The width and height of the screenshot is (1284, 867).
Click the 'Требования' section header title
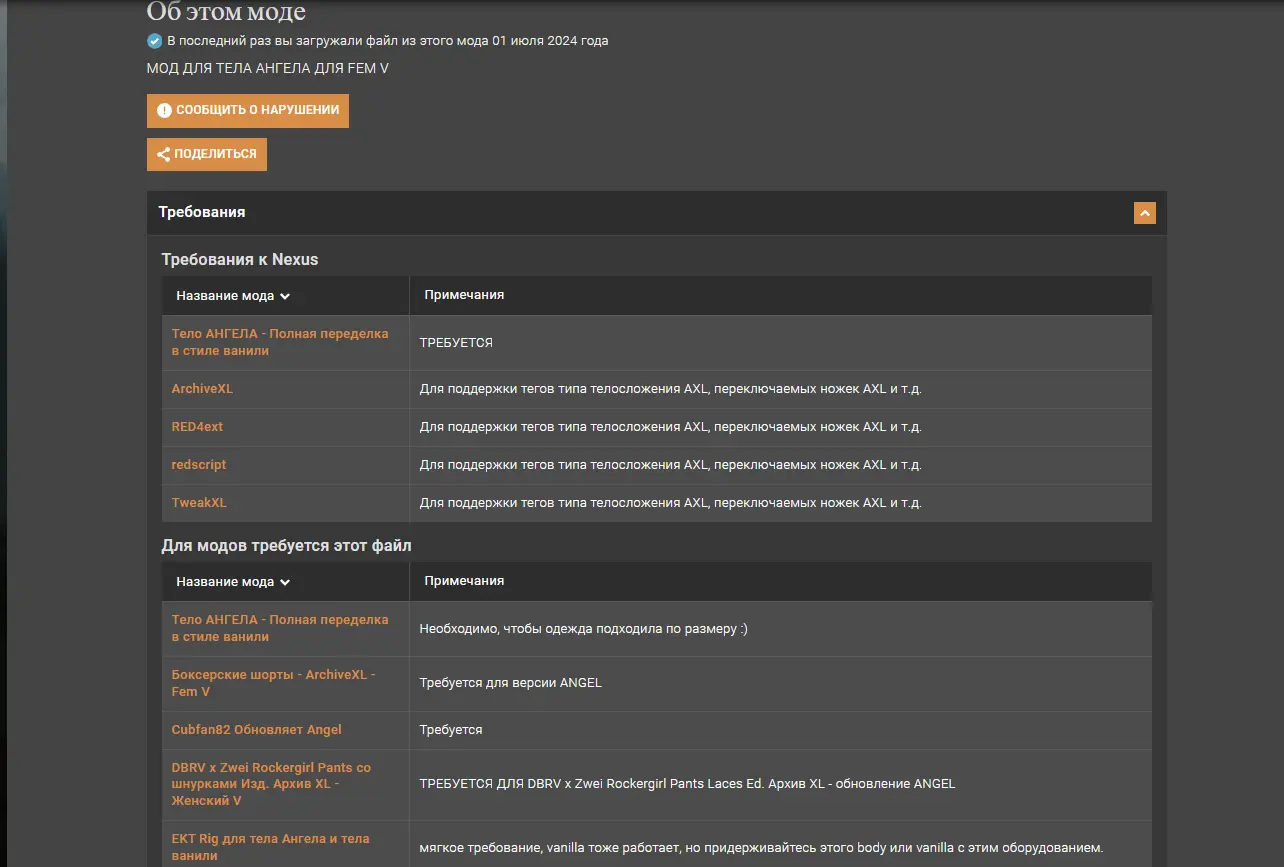[202, 212]
